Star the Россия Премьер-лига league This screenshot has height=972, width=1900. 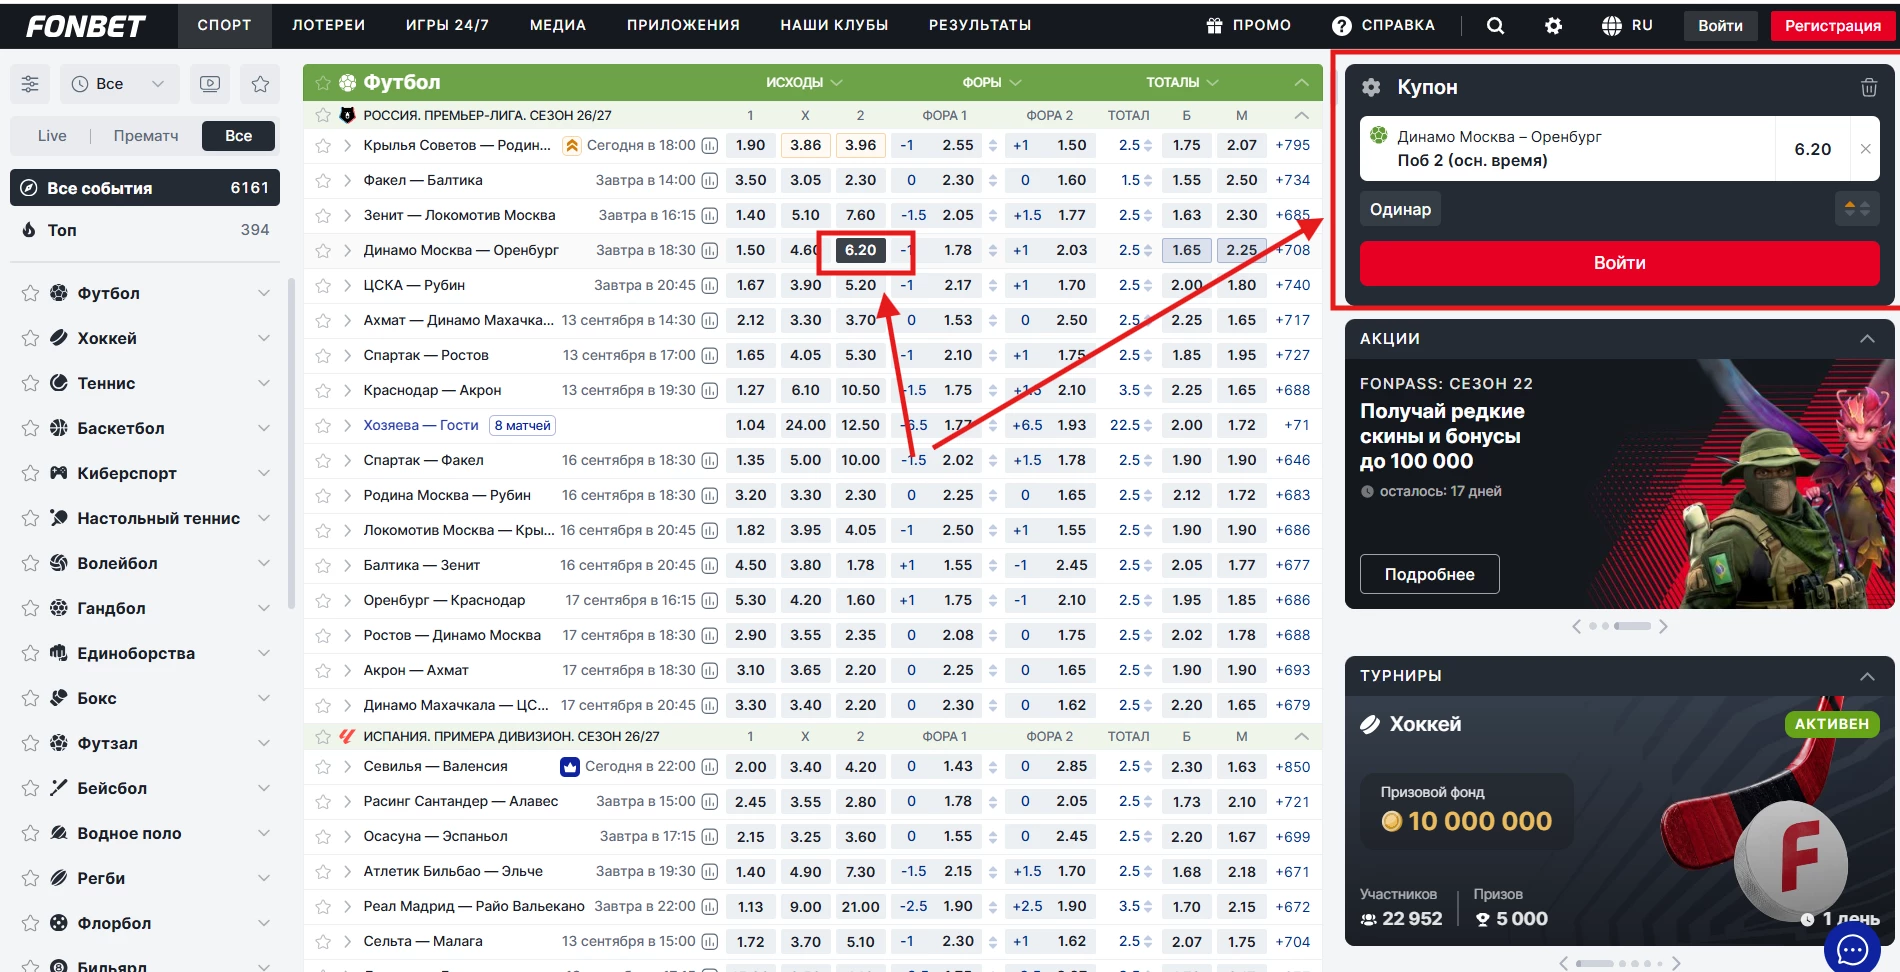pos(323,116)
